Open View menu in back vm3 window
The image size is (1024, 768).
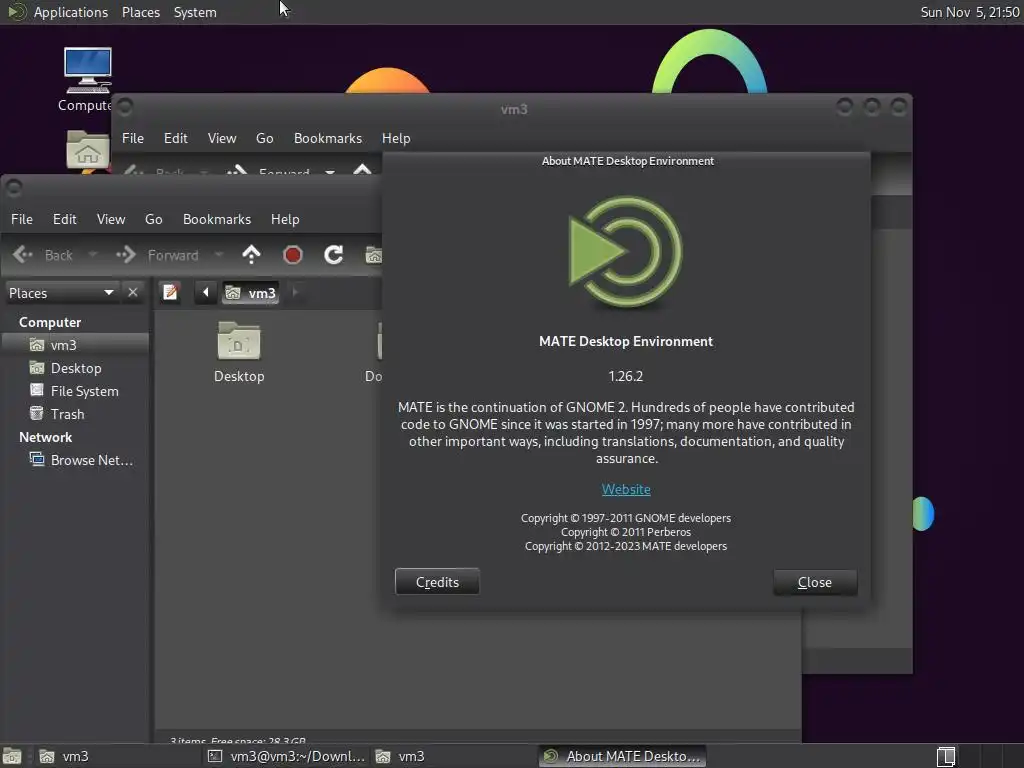click(222, 138)
